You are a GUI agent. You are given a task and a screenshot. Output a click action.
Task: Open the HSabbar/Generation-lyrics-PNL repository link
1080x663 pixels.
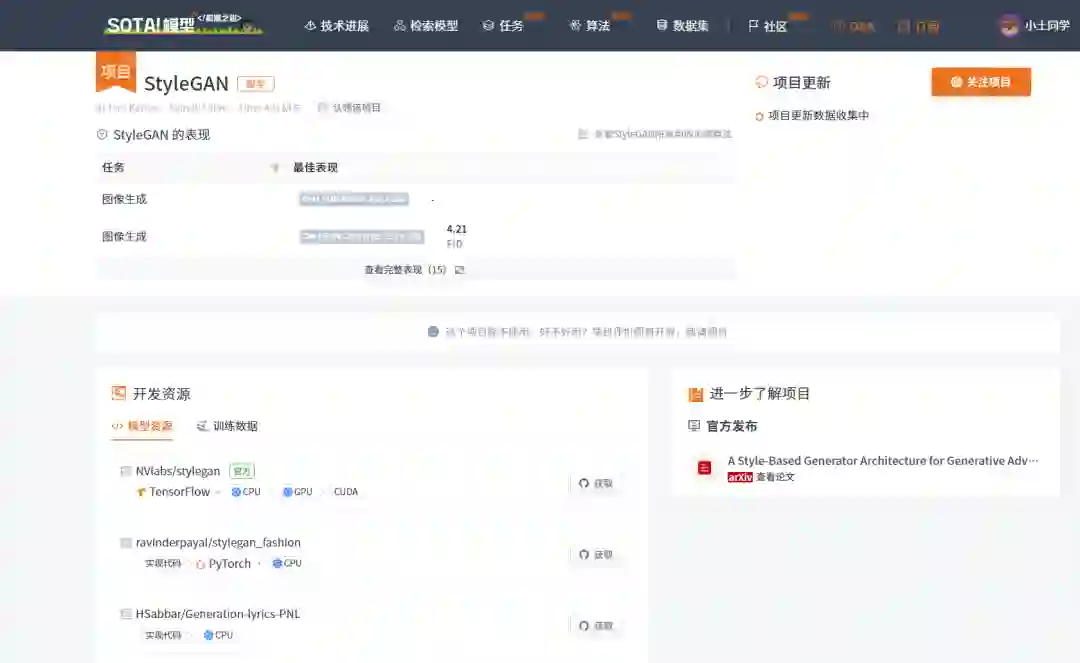[x=218, y=613]
